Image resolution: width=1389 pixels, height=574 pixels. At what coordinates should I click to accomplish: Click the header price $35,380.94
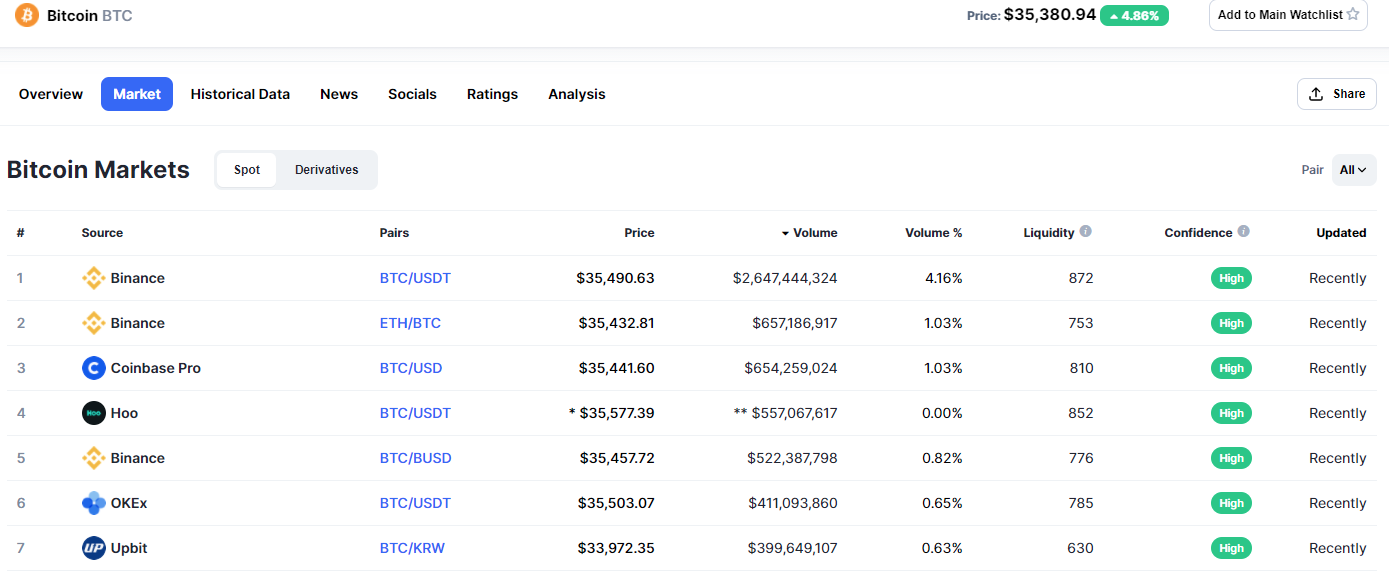1050,15
